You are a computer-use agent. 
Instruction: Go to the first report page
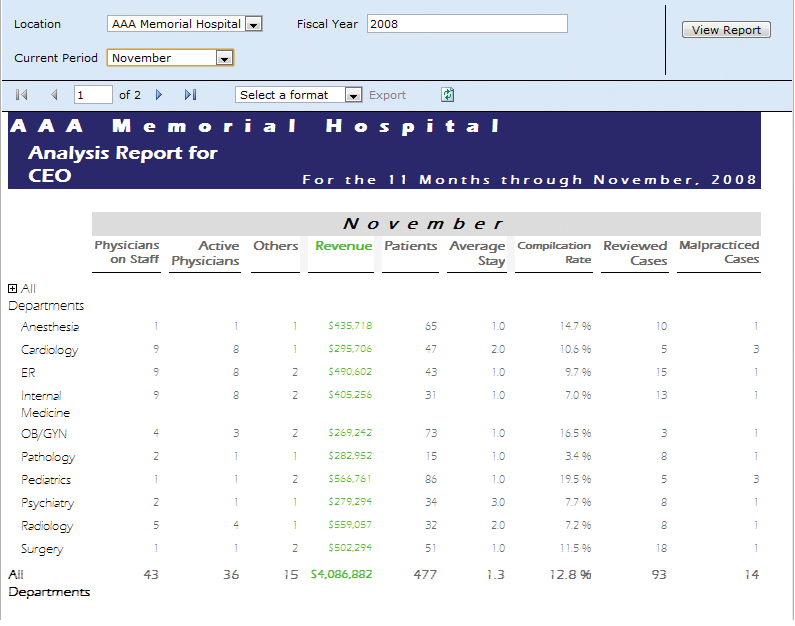[x=22, y=95]
